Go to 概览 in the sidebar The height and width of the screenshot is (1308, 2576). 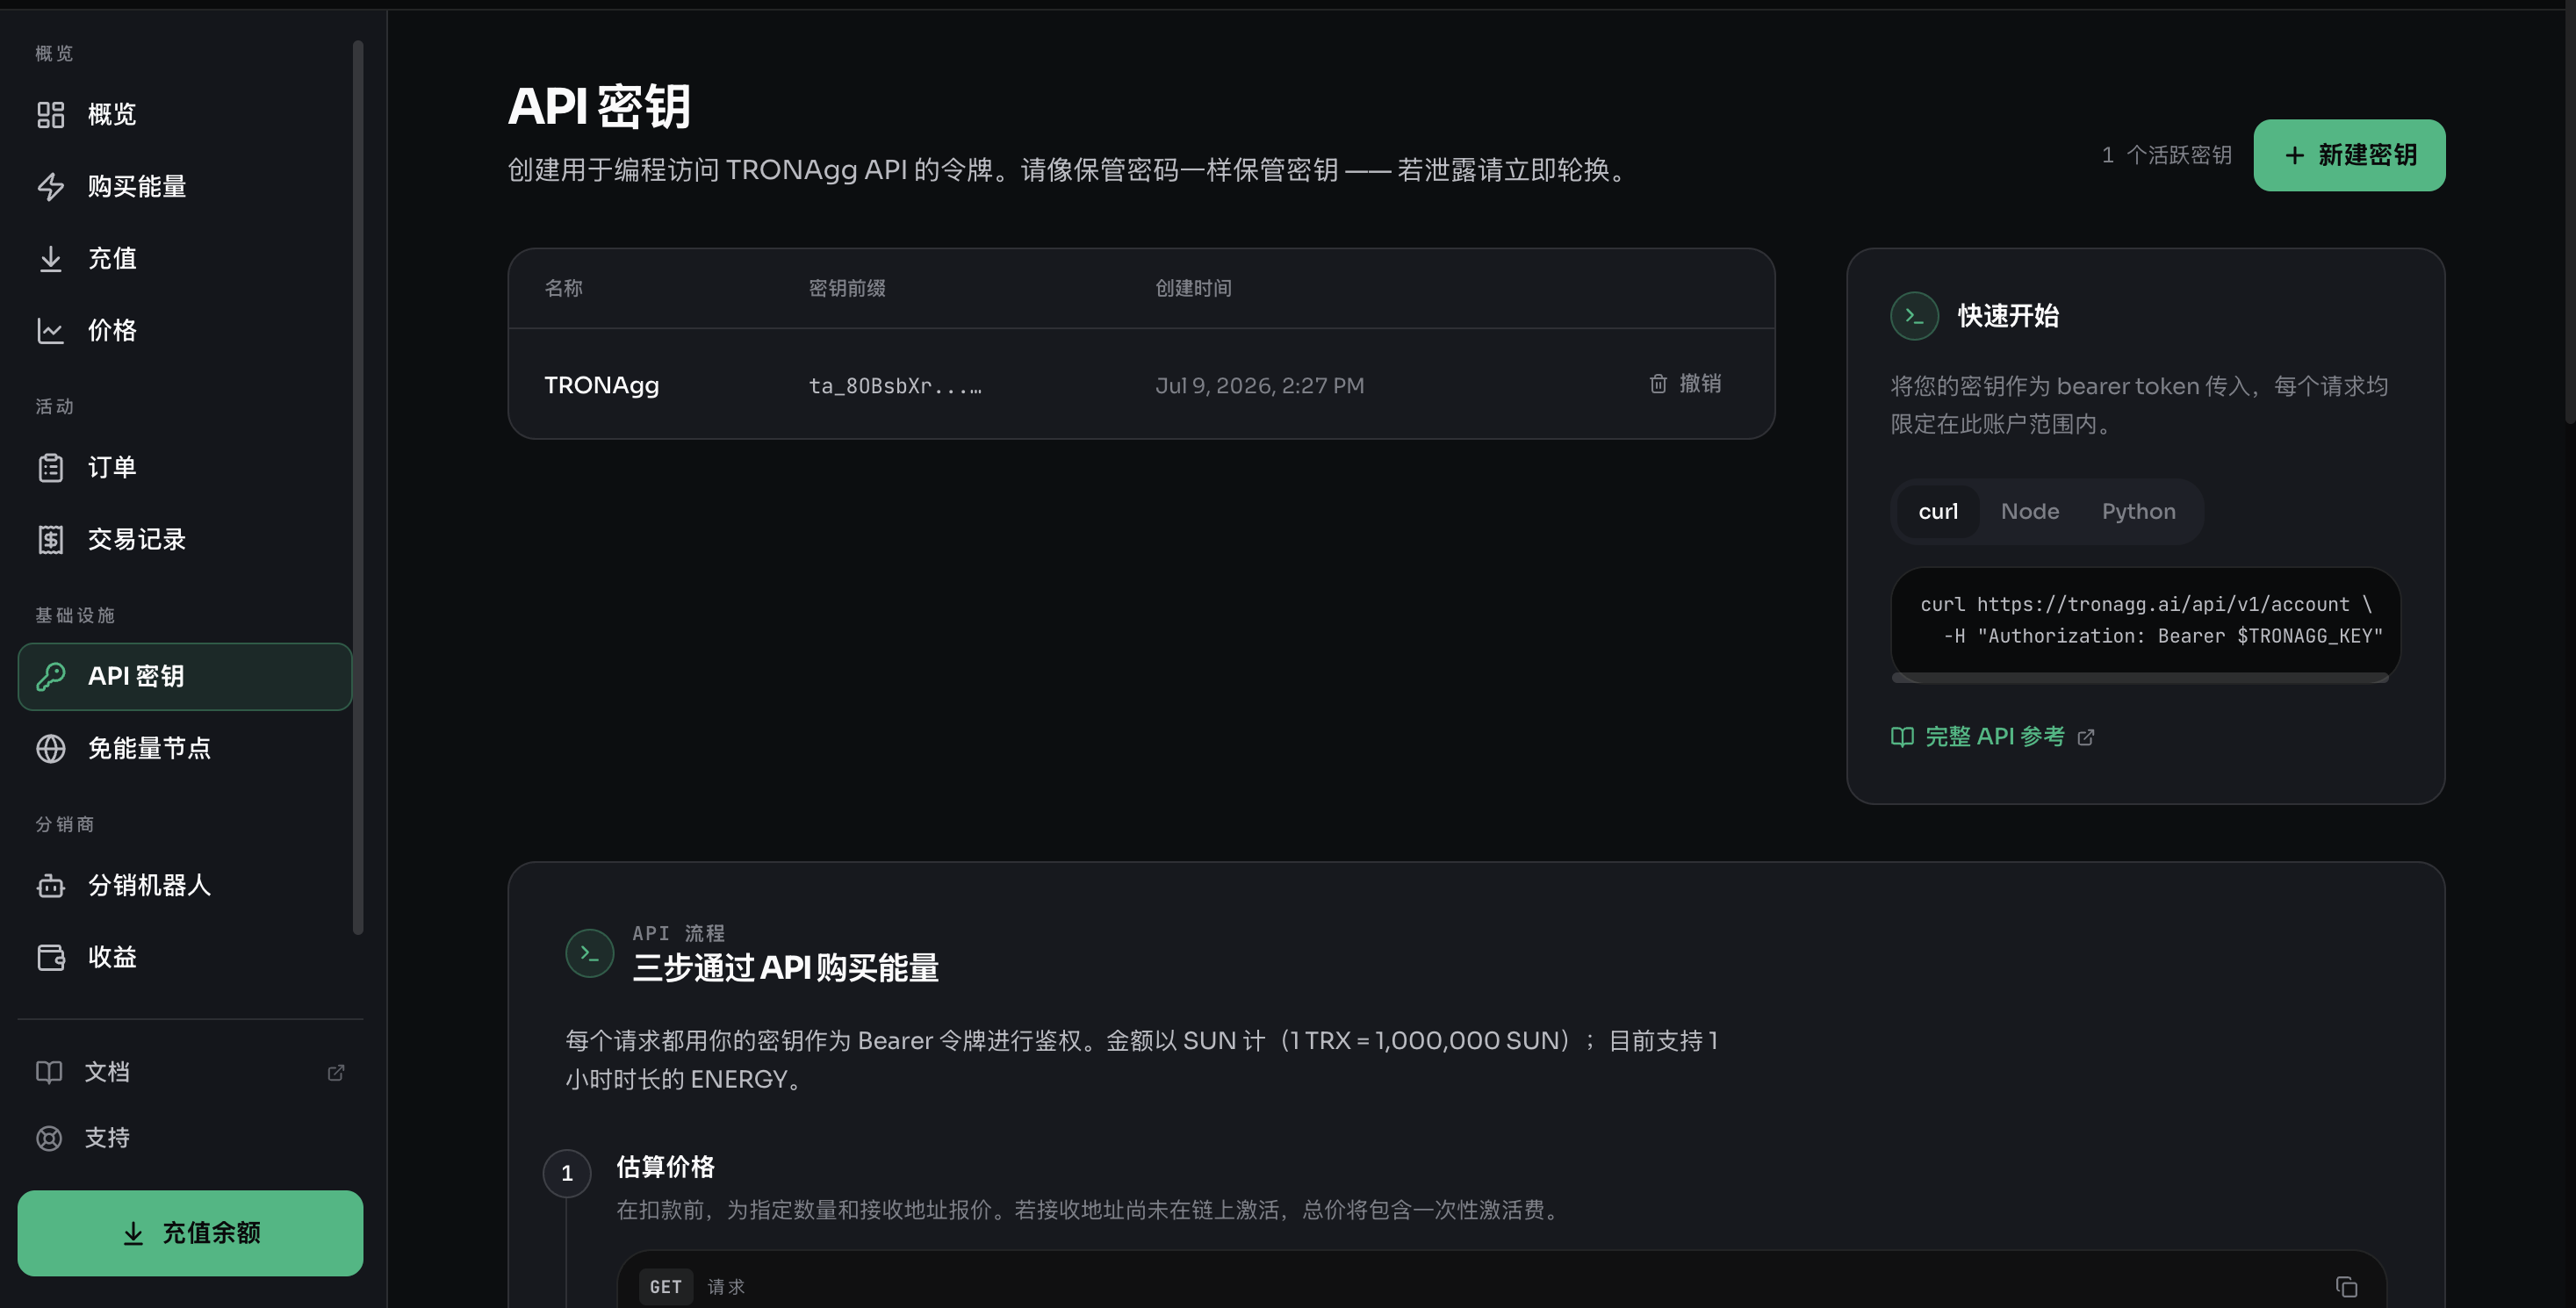(x=185, y=114)
